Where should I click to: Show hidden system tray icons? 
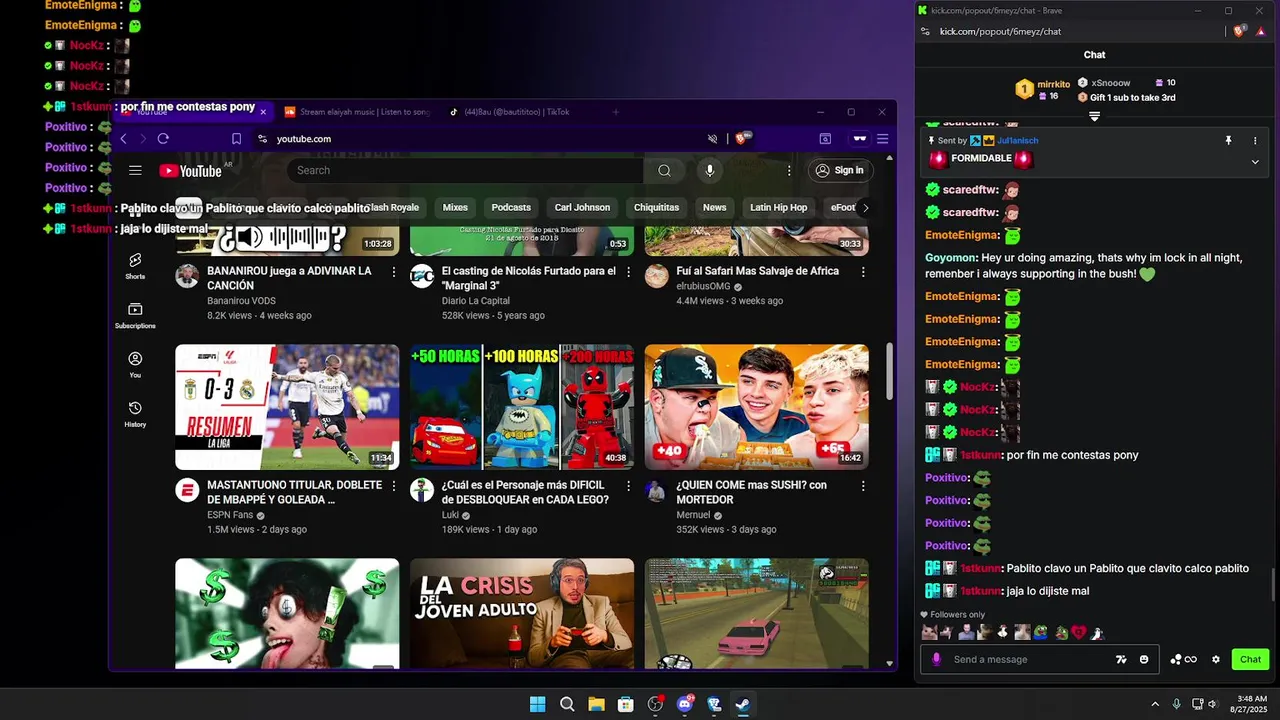click(1155, 704)
